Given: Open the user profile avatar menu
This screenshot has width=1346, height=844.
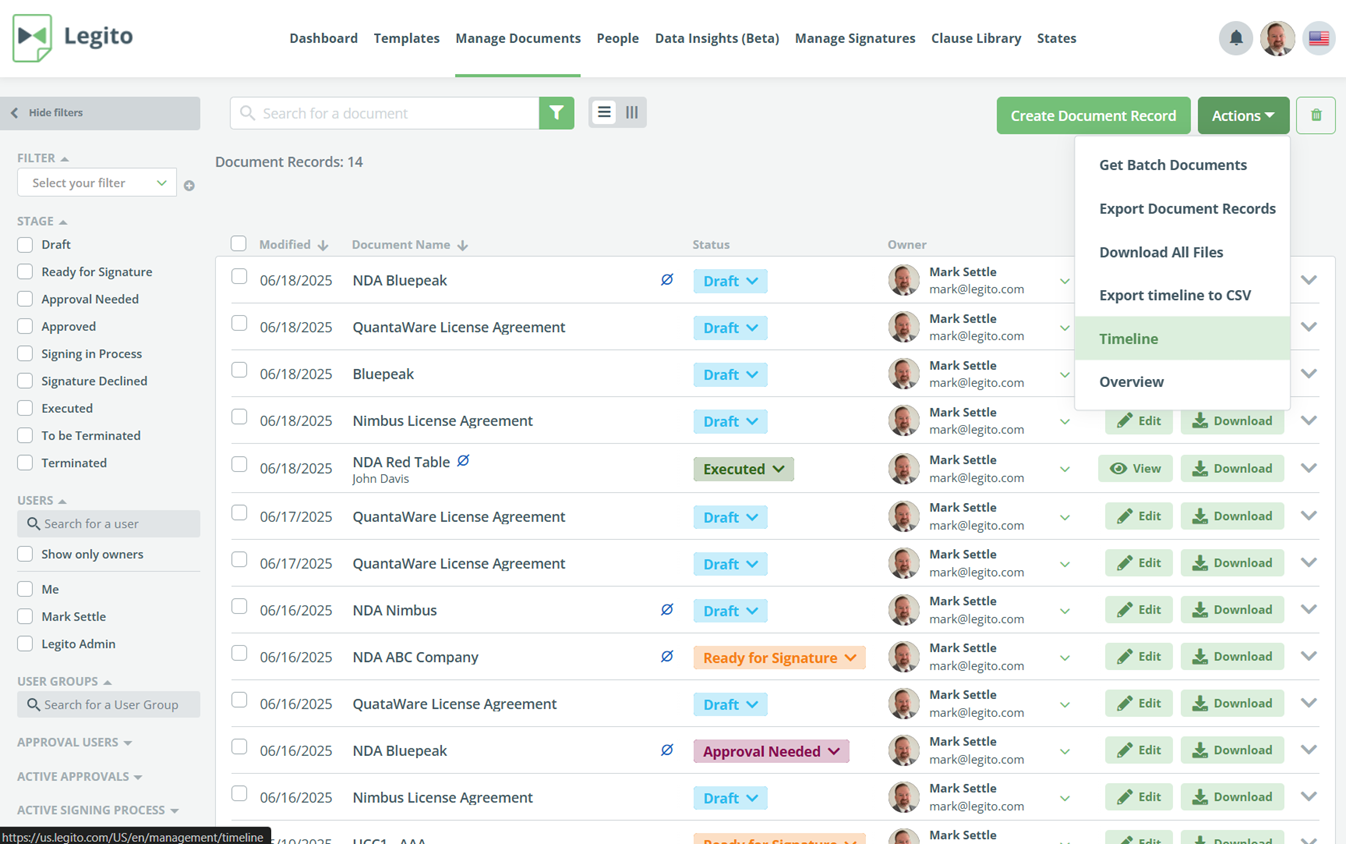Looking at the screenshot, I should pos(1277,38).
